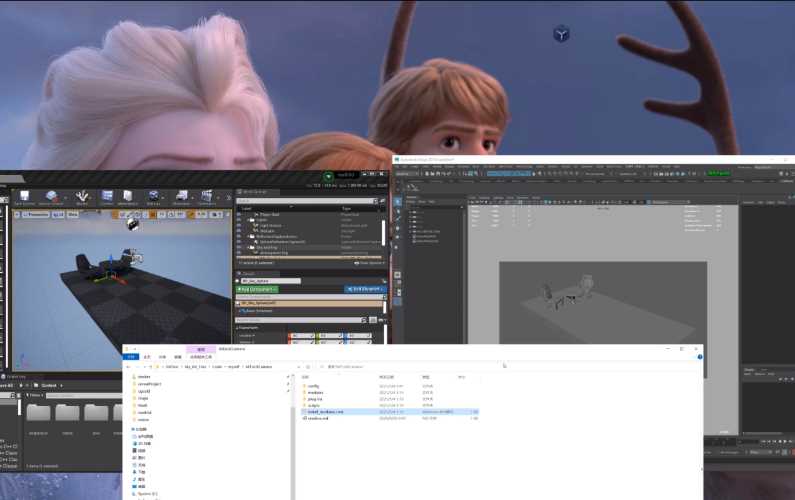This screenshot has height=500, width=795.
Task: Open the Show menu in the Unreal viewport
Action: pyautogui.click(x=73, y=215)
